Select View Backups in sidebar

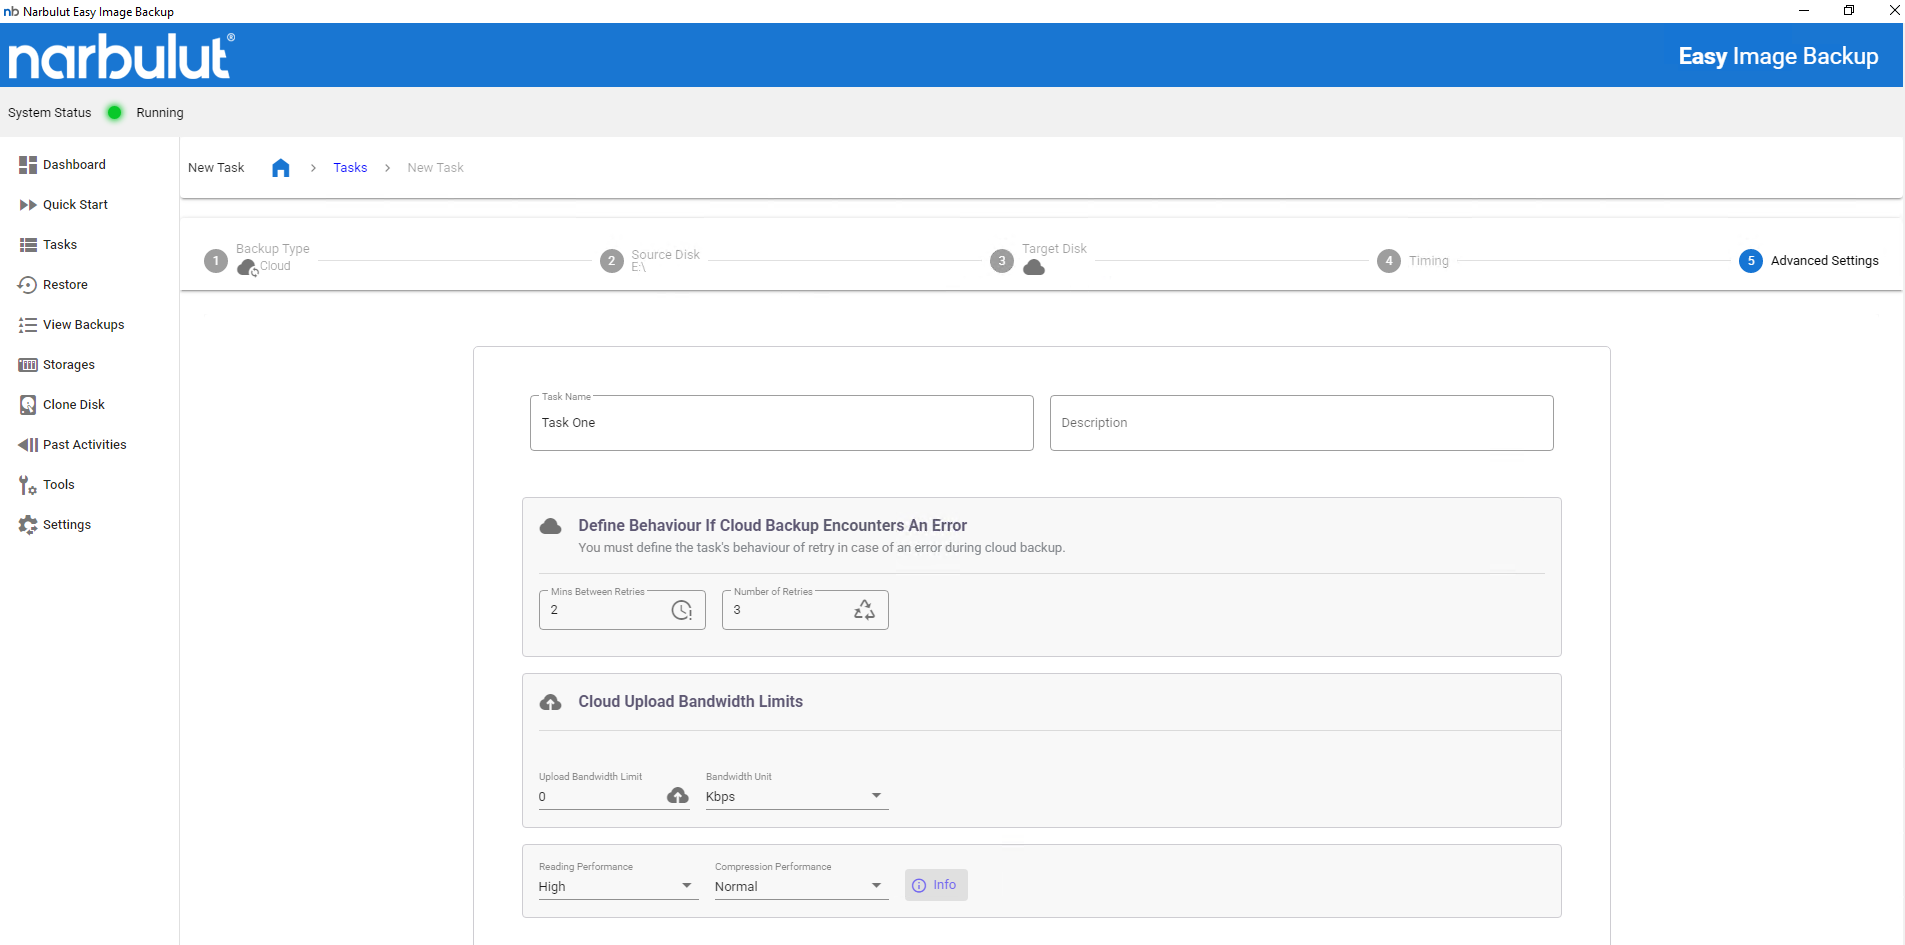[83, 325]
